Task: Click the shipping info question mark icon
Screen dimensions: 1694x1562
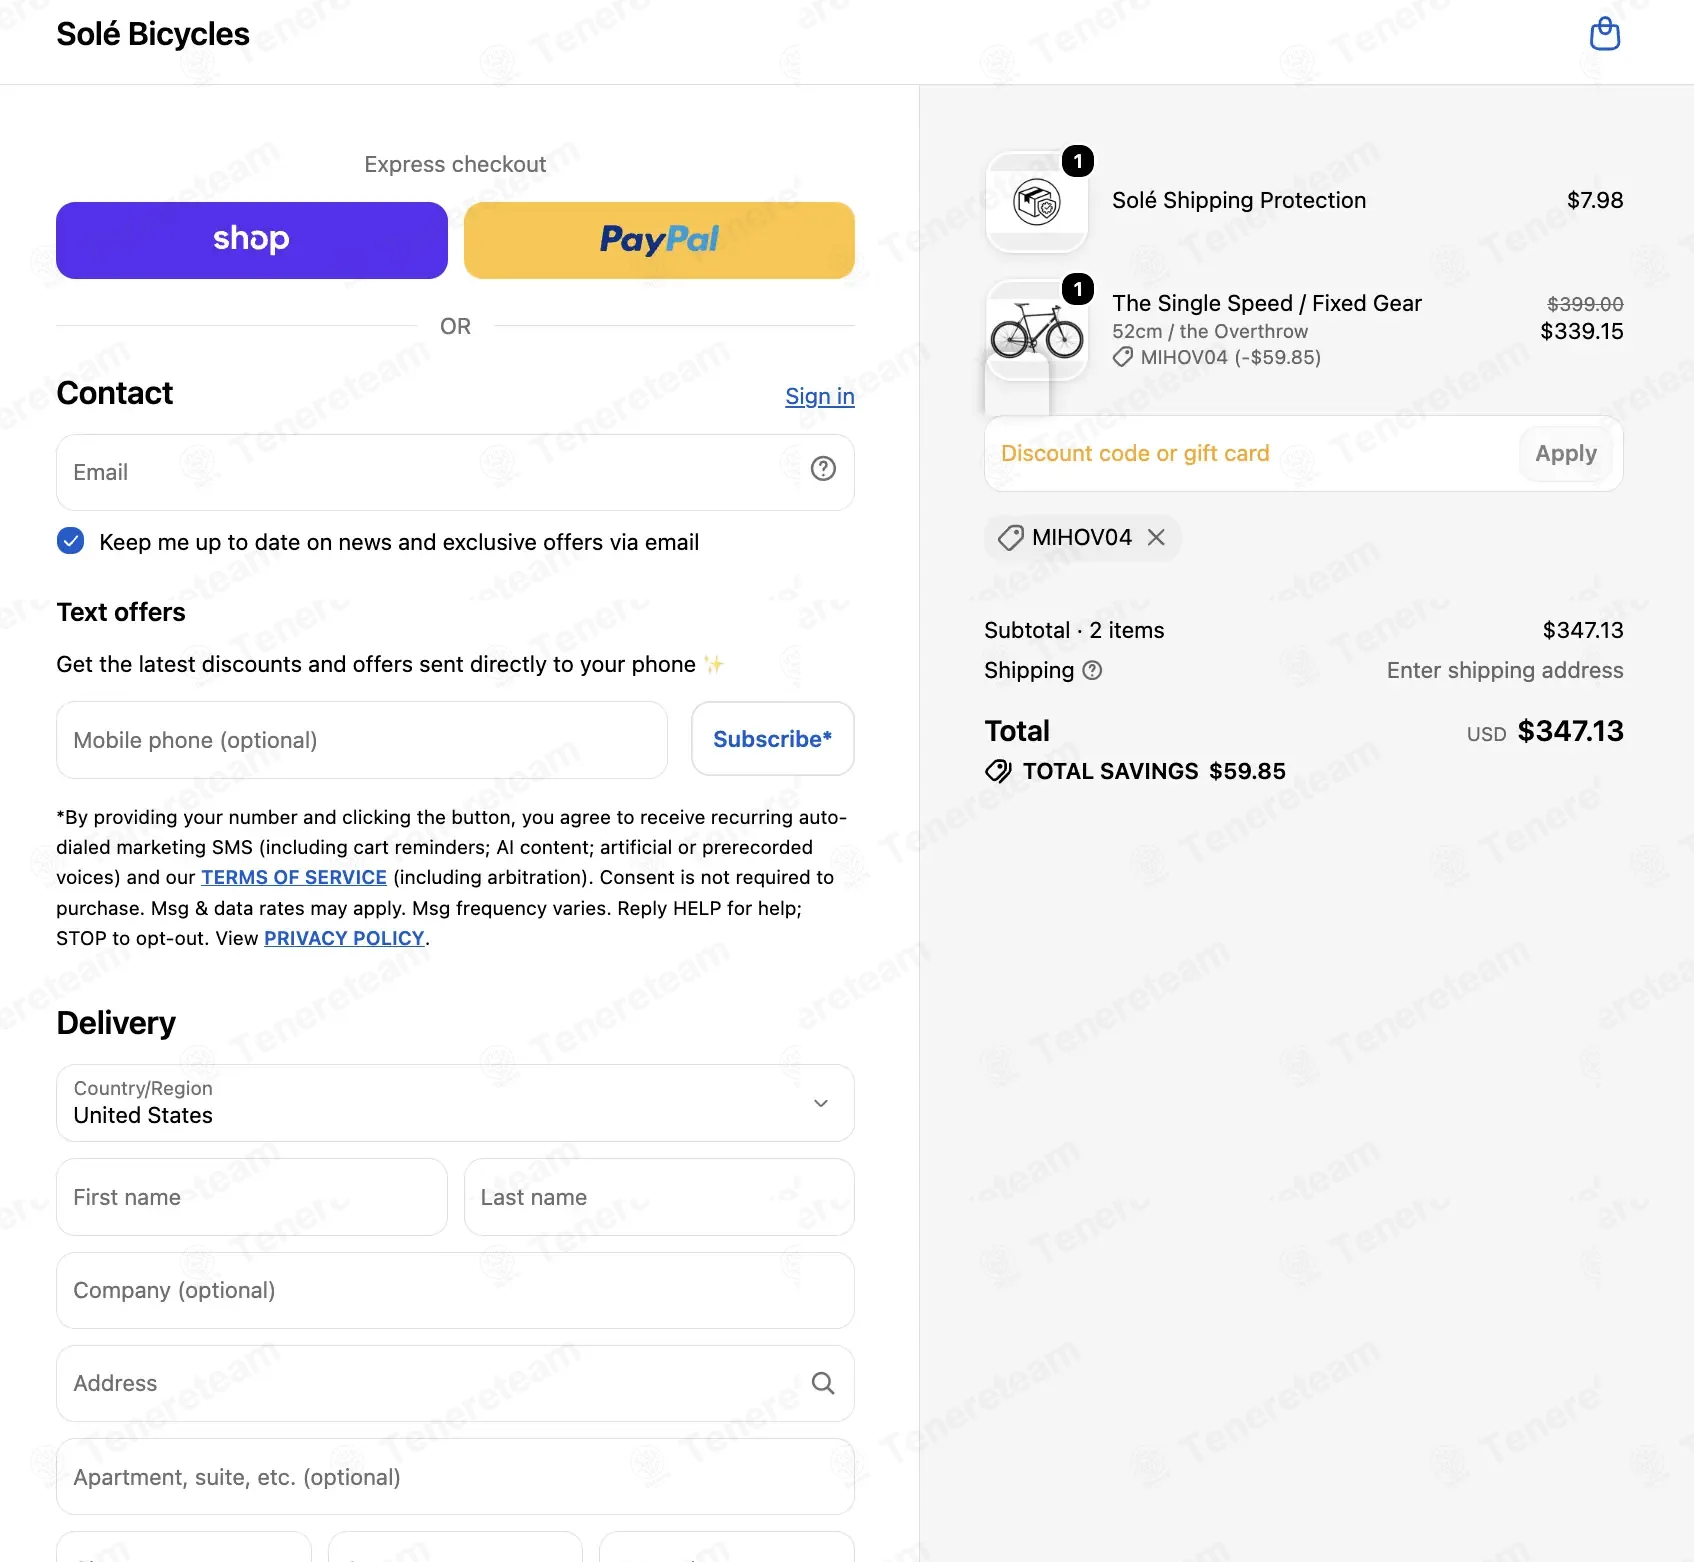Action: tap(1093, 670)
